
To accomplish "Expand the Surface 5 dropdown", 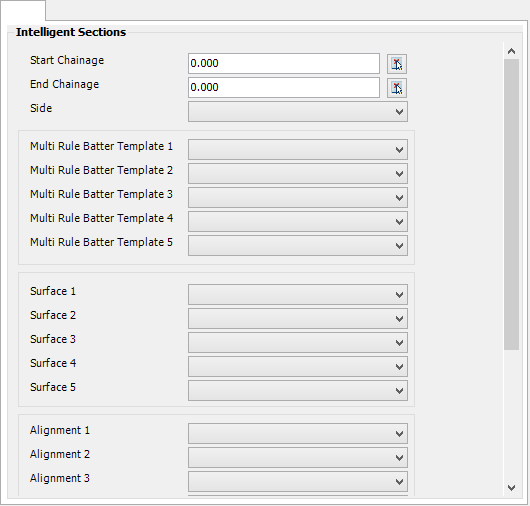I will tap(298, 390).
